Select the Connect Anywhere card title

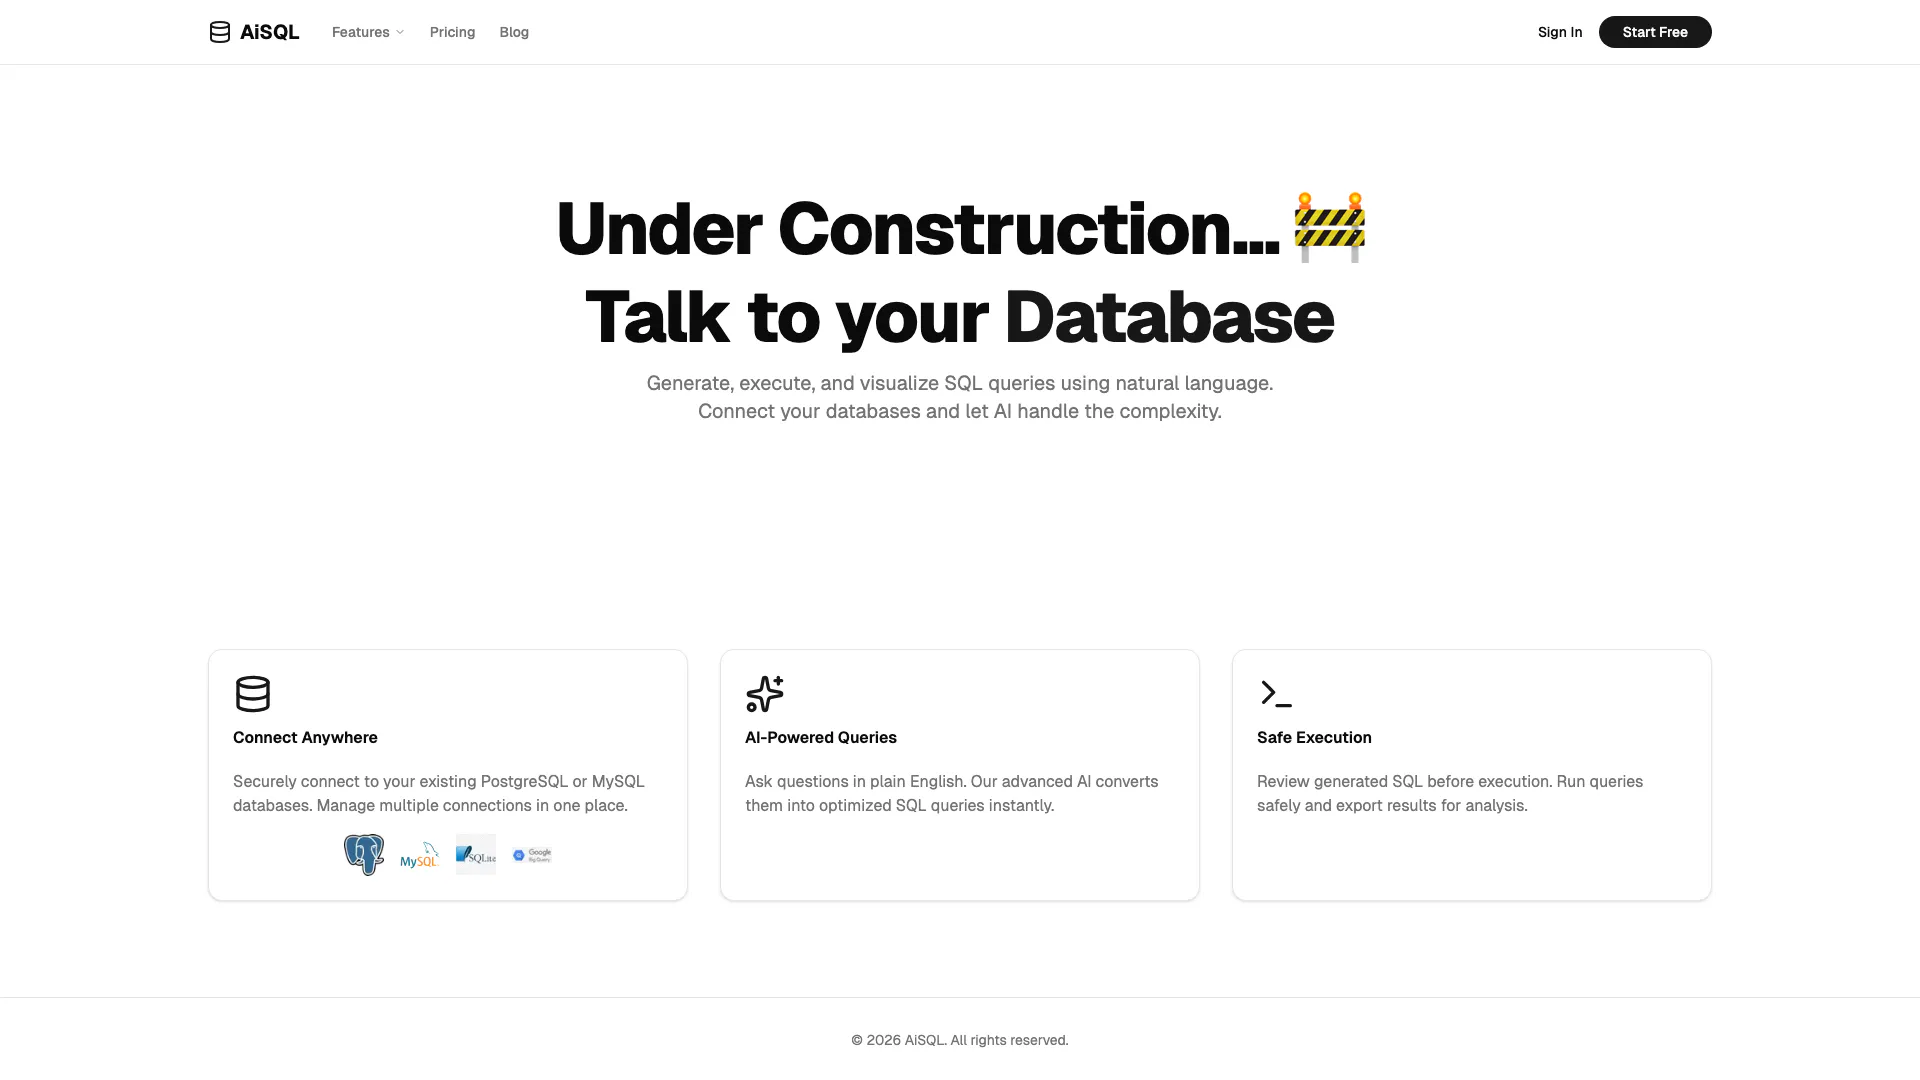click(x=305, y=737)
